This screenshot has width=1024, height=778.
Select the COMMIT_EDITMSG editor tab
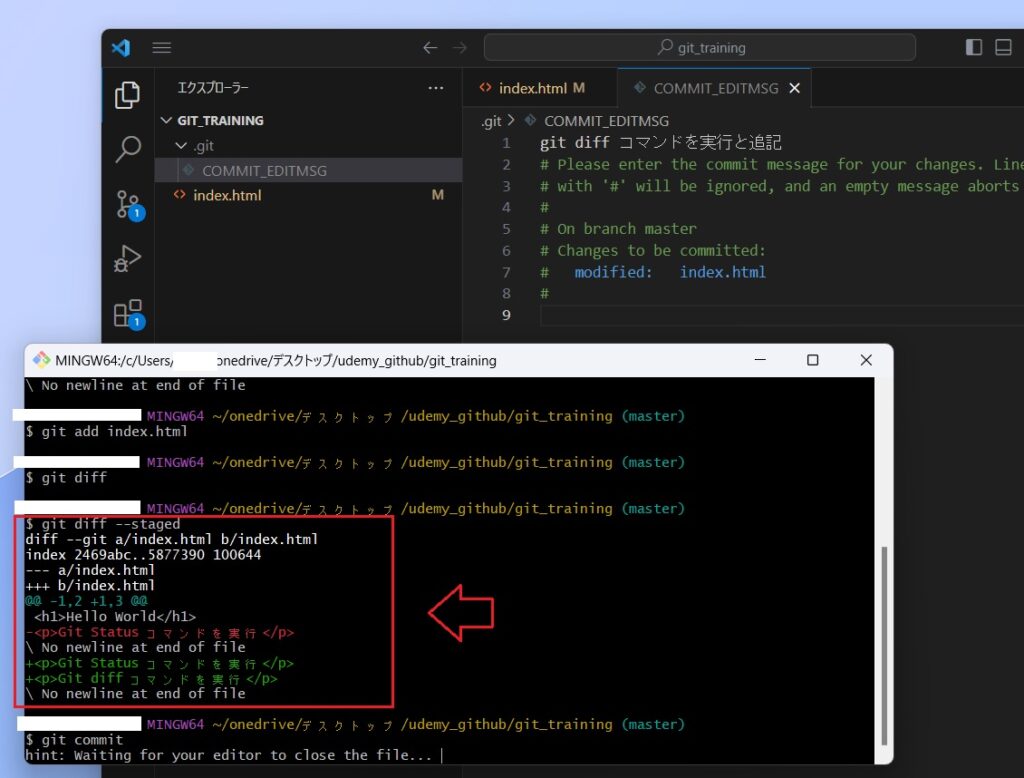tap(714, 88)
